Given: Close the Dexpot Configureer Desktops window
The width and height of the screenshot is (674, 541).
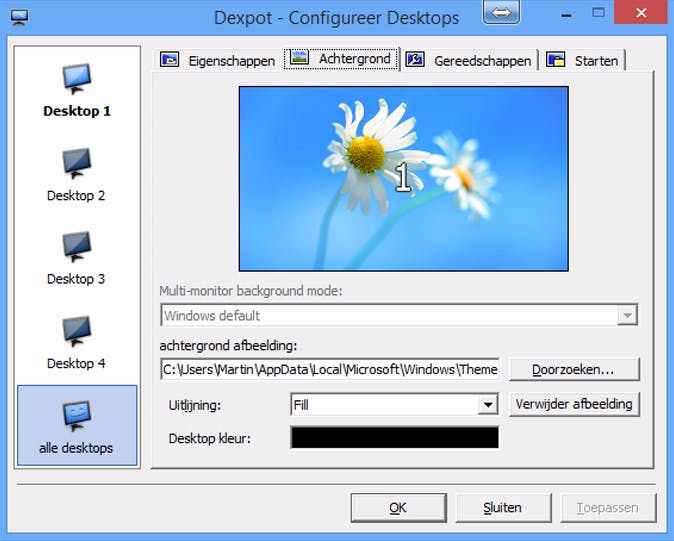Looking at the screenshot, I should point(641,13).
